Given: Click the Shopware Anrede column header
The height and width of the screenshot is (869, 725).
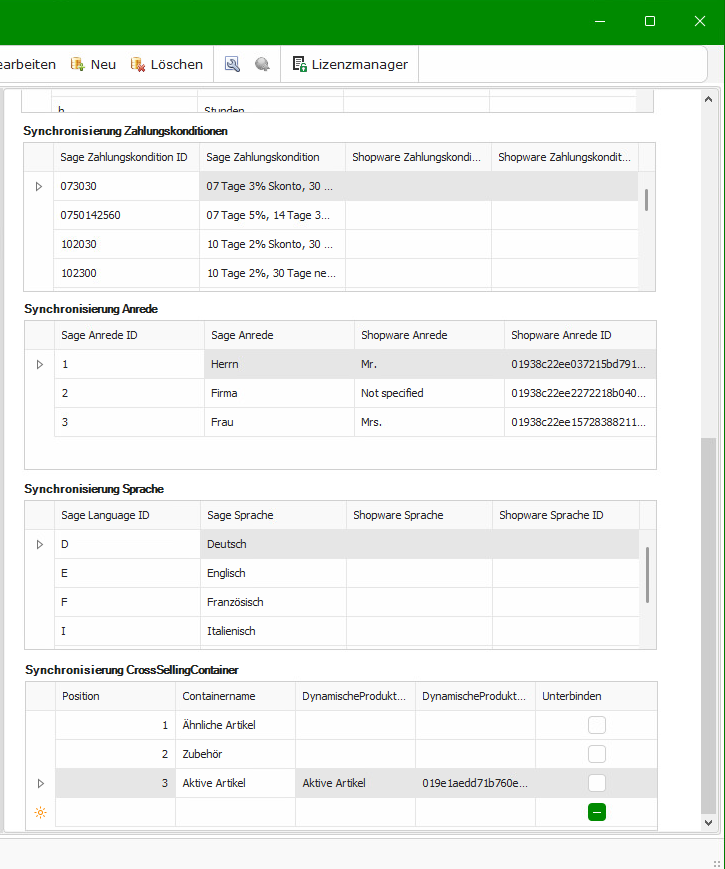Looking at the screenshot, I should coord(429,335).
